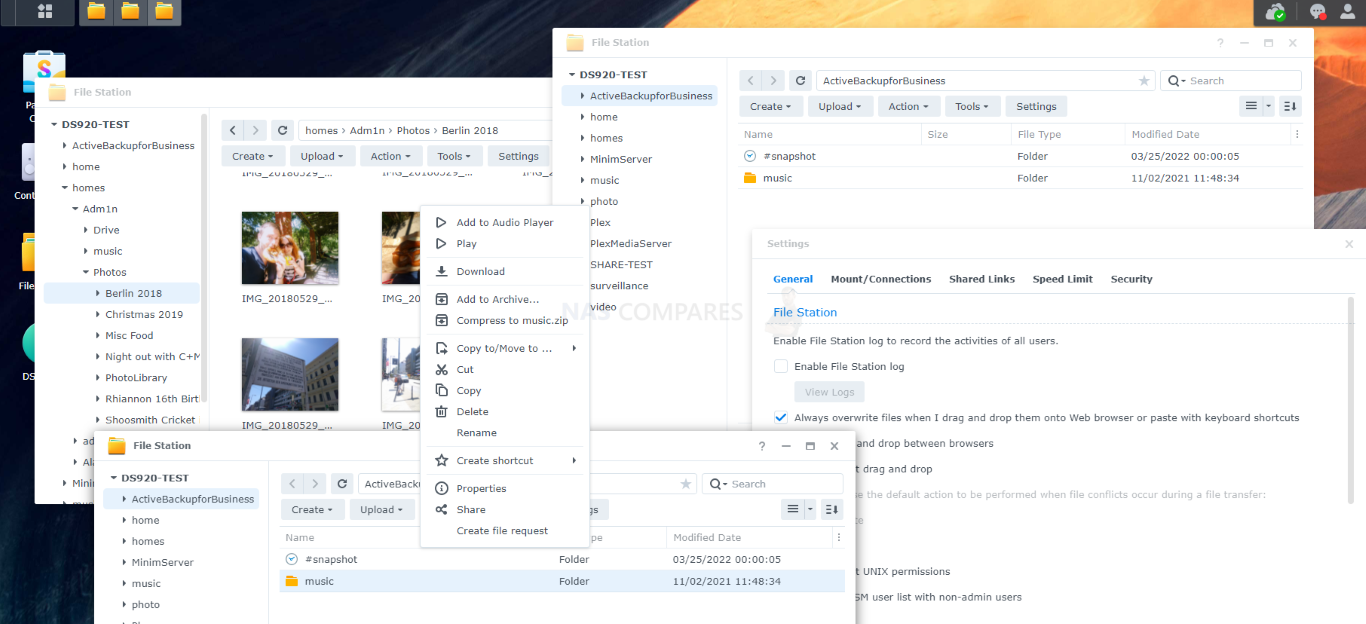Open column options menu in upper File Station
1366x624 pixels.
tap(1298, 134)
